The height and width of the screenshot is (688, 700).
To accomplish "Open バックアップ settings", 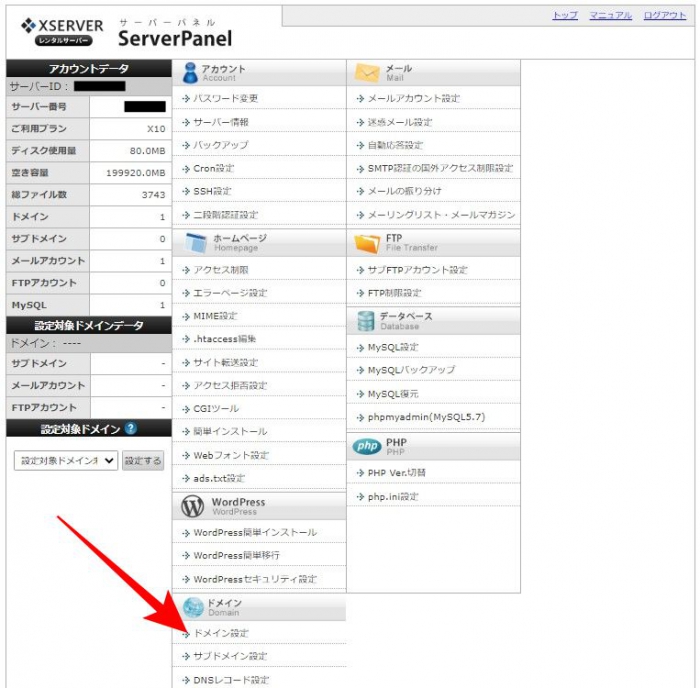I will coord(221,145).
